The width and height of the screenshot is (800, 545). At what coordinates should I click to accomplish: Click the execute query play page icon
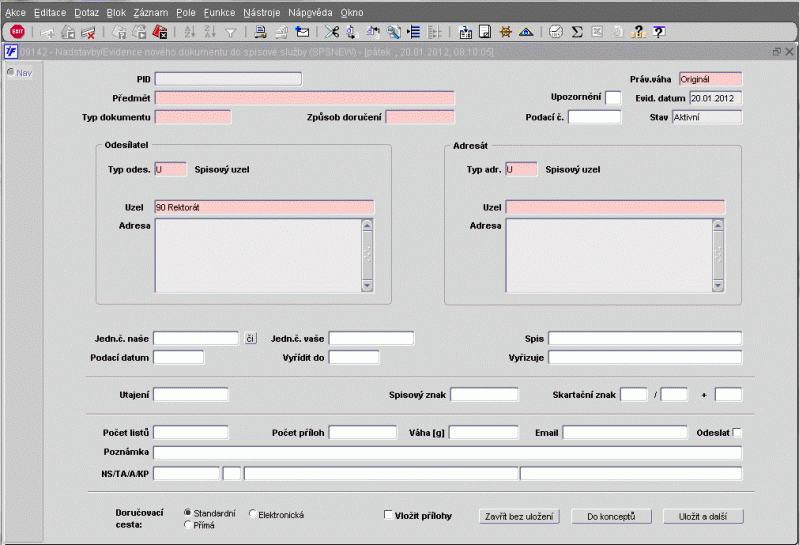click(x=139, y=32)
